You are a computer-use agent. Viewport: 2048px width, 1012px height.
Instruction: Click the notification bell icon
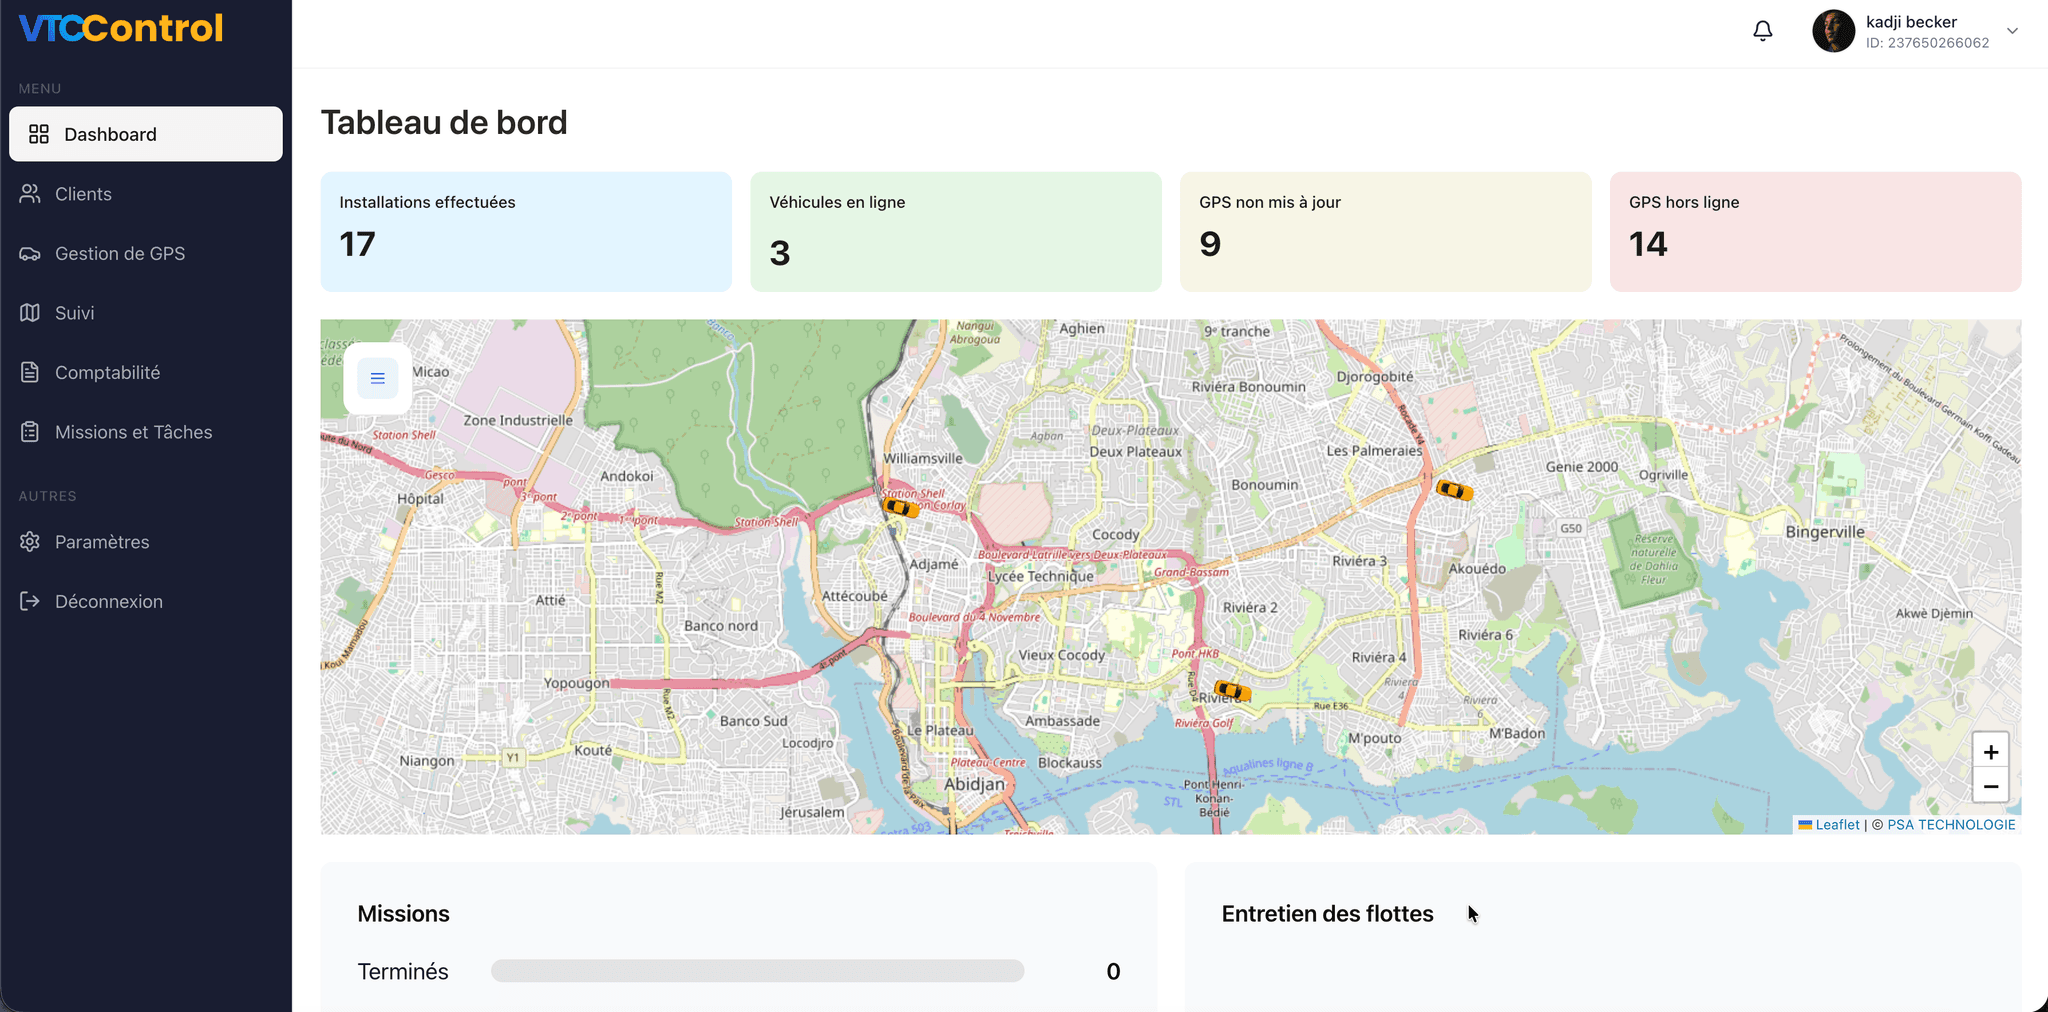(1762, 31)
